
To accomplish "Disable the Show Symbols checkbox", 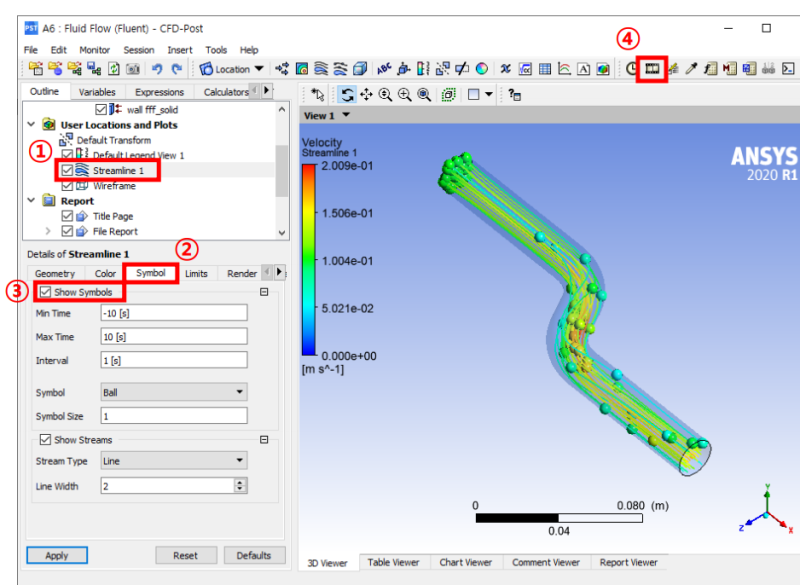I will click(x=45, y=292).
